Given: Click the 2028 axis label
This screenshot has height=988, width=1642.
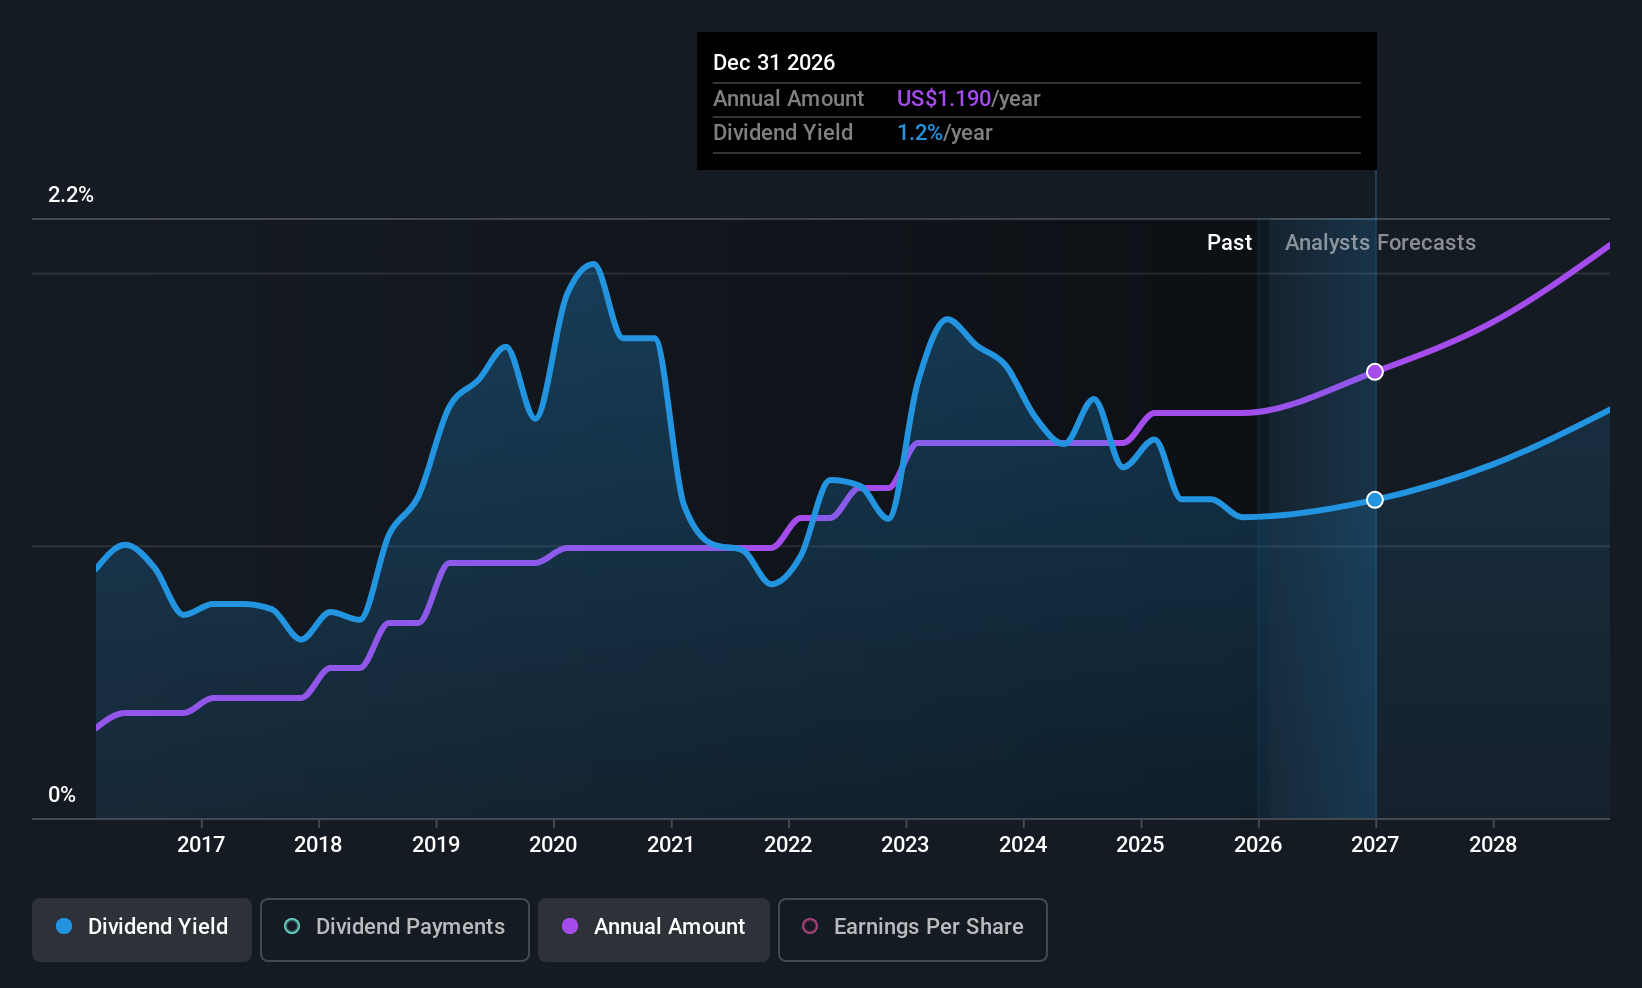Looking at the screenshot, I should tap(1493, 844).
